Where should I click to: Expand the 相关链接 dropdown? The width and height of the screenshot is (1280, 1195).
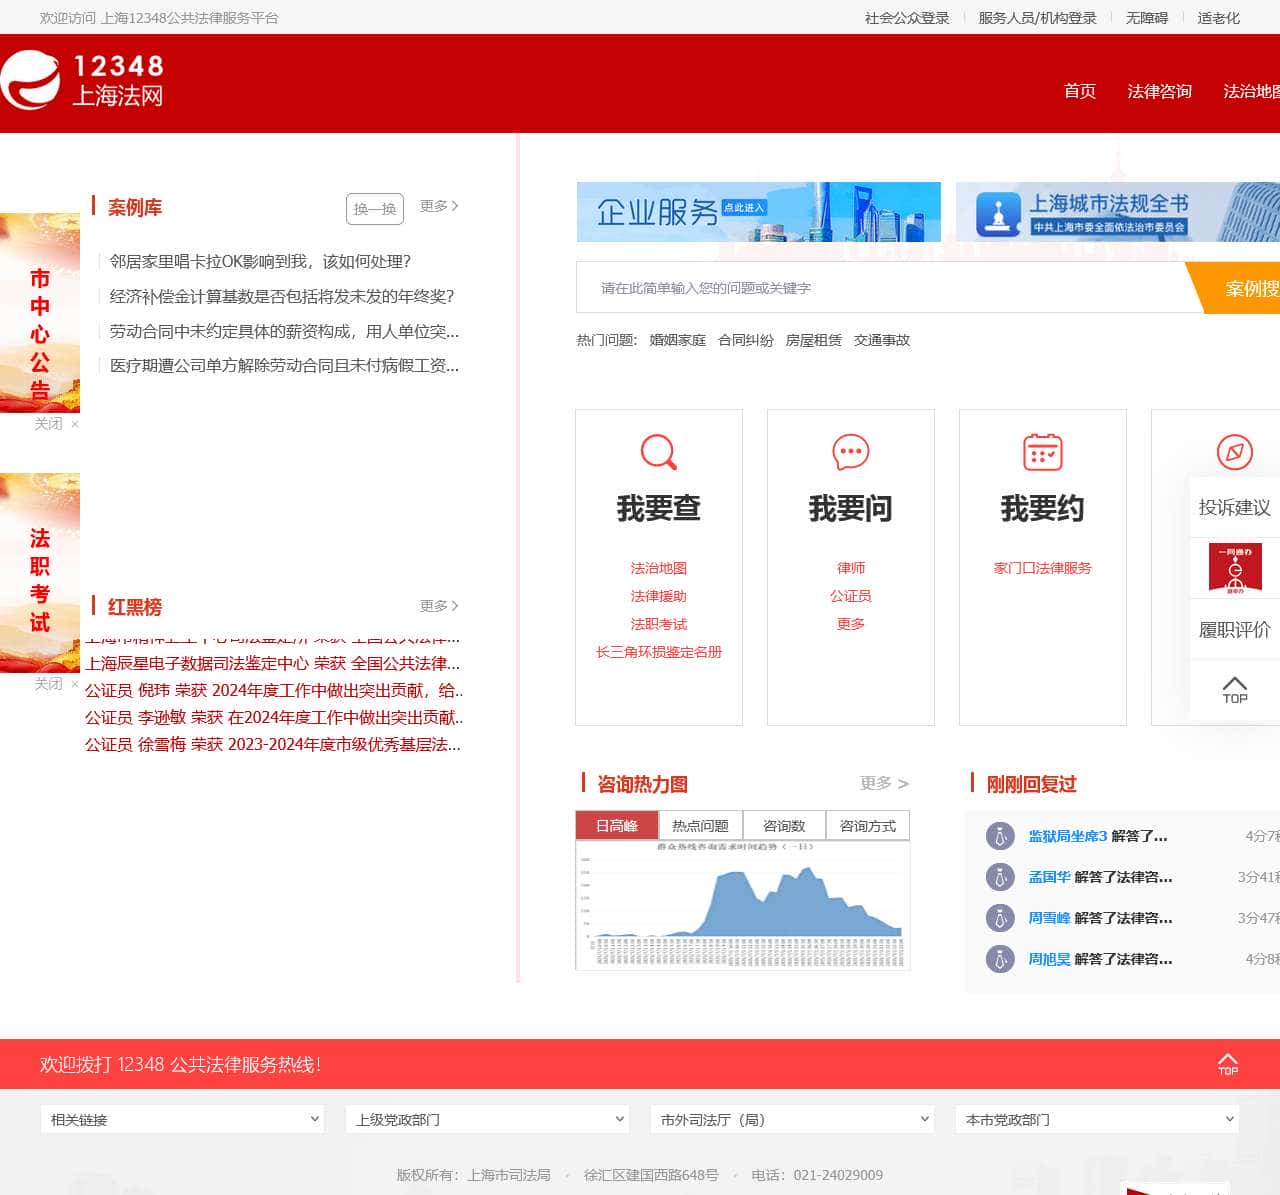pyautogui.click(x=182, y=1119)
